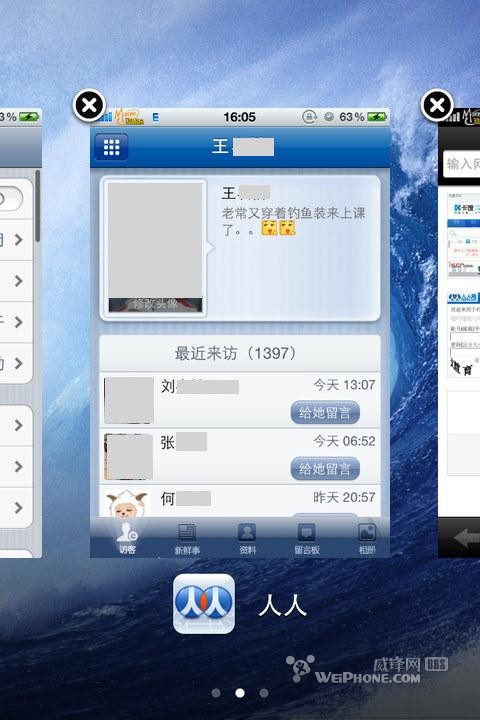Open the 相册 tab

(x=367, y=539)
